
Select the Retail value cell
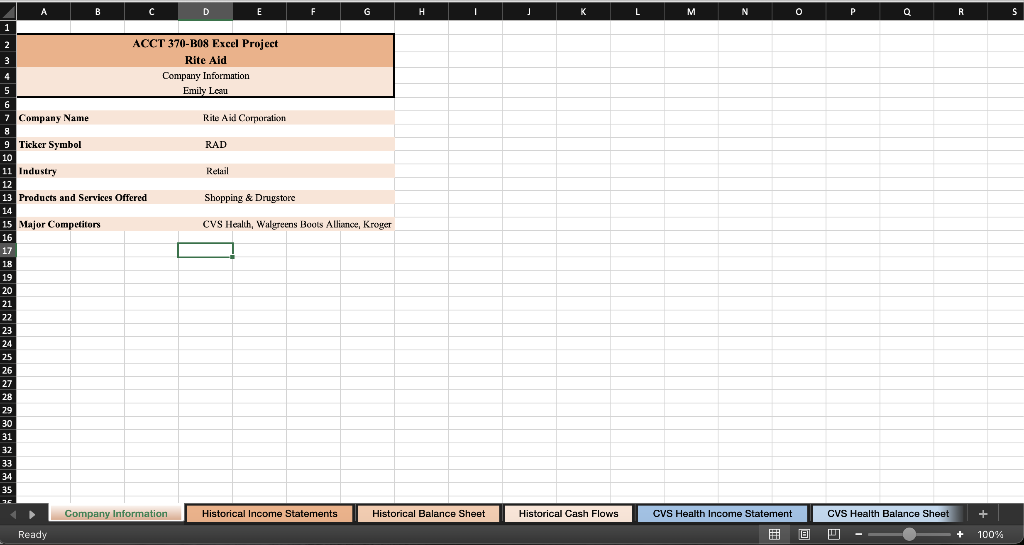tap(217, 171)
